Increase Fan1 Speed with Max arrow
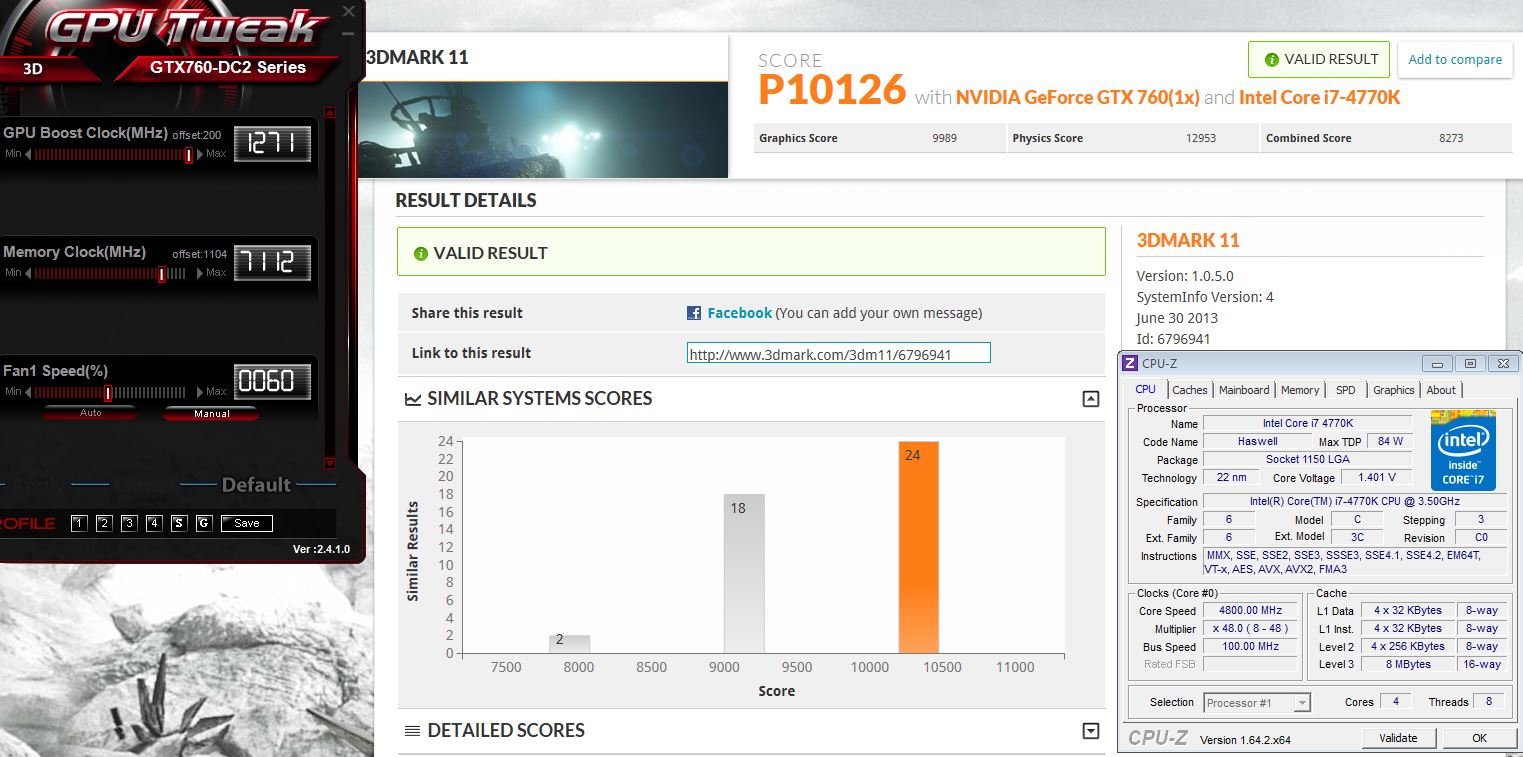This screenshot has width=1523, height=757. (x=199, y=392)
